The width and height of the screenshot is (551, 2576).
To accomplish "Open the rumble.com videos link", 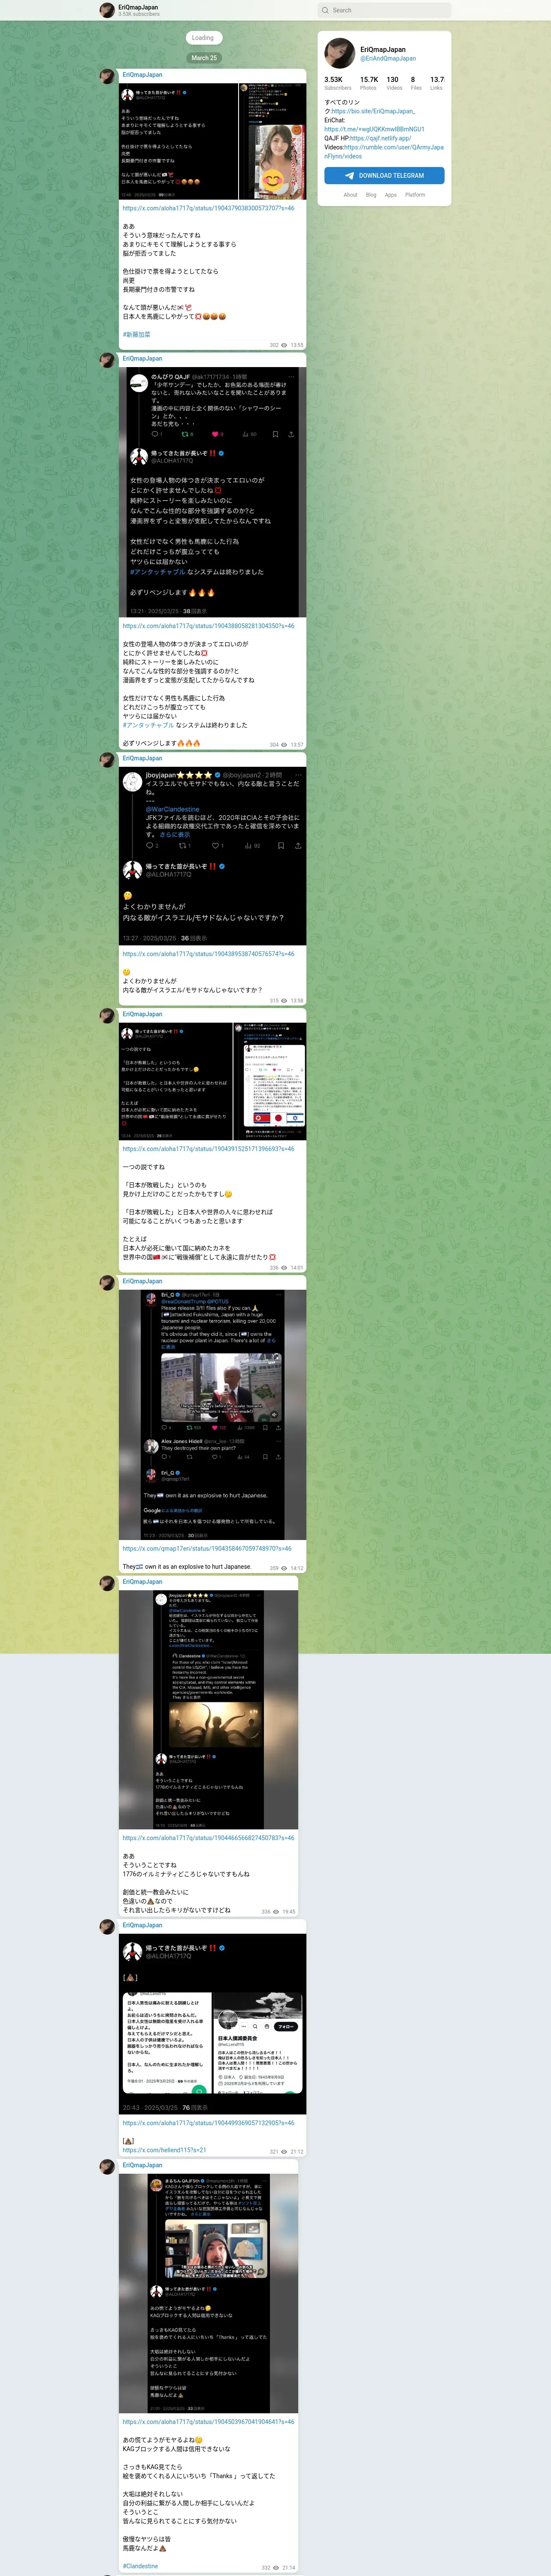I will [384, 151].
